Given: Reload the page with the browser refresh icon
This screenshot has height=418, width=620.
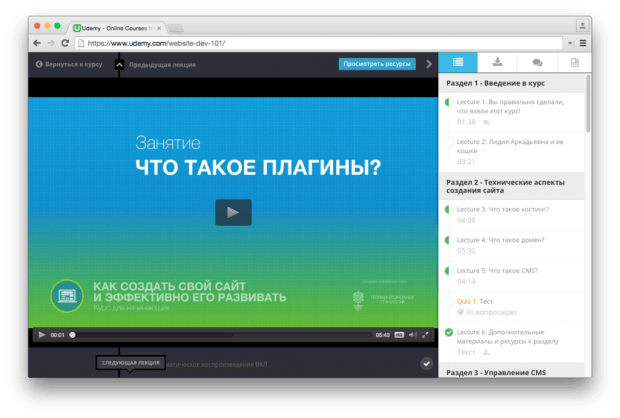Looking at the screenshot, I should pos(64,43).
